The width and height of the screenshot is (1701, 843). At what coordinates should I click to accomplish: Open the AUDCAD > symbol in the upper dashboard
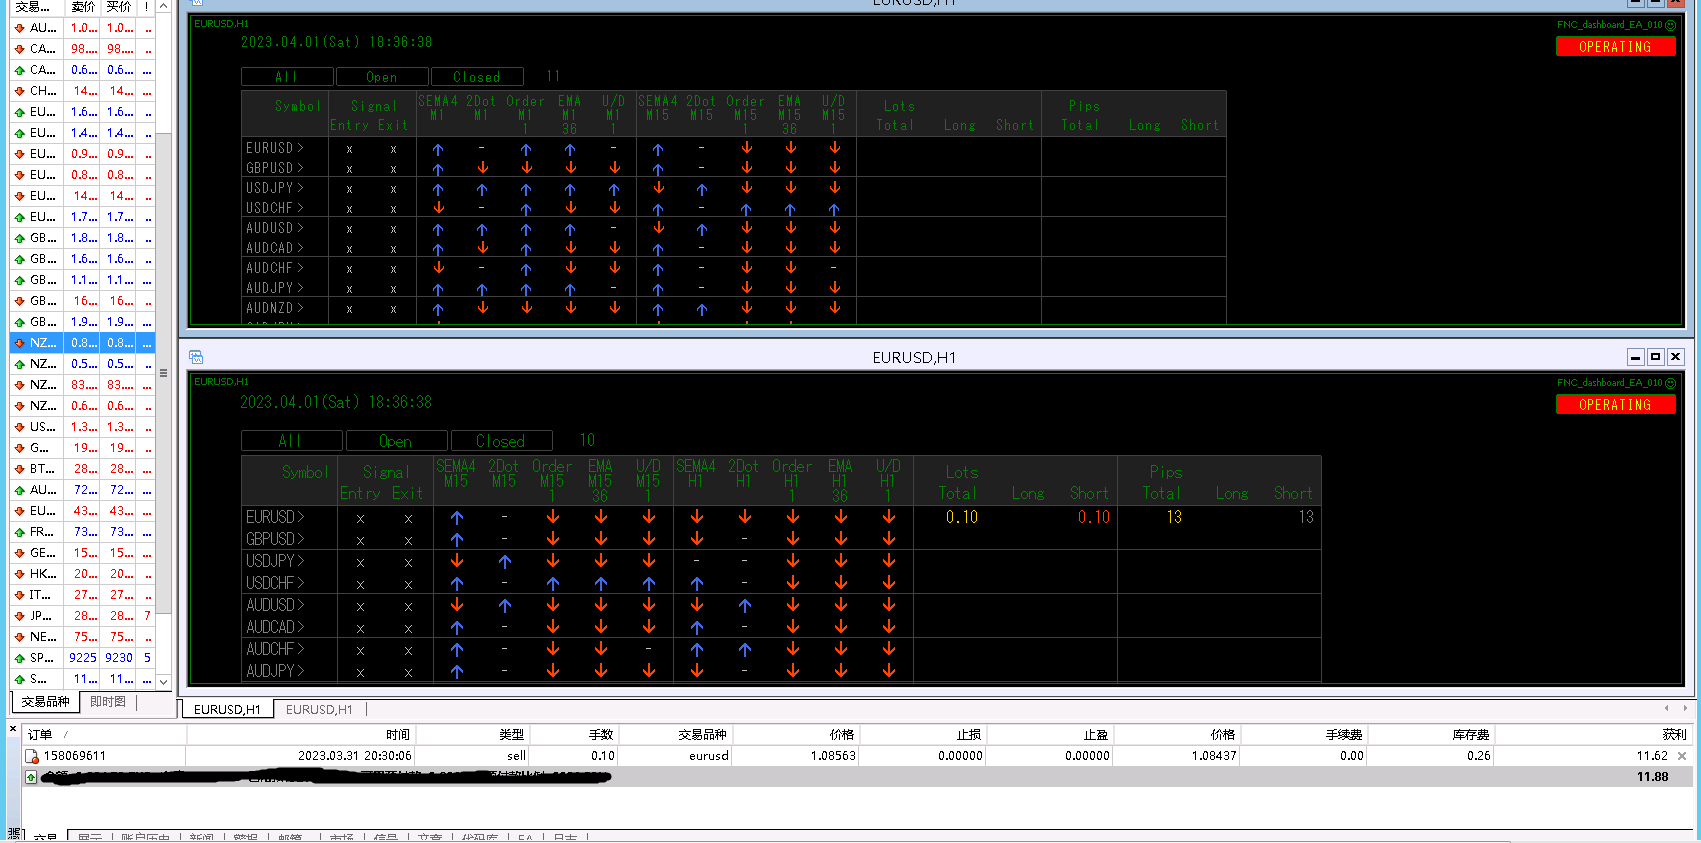pos(275,248)
